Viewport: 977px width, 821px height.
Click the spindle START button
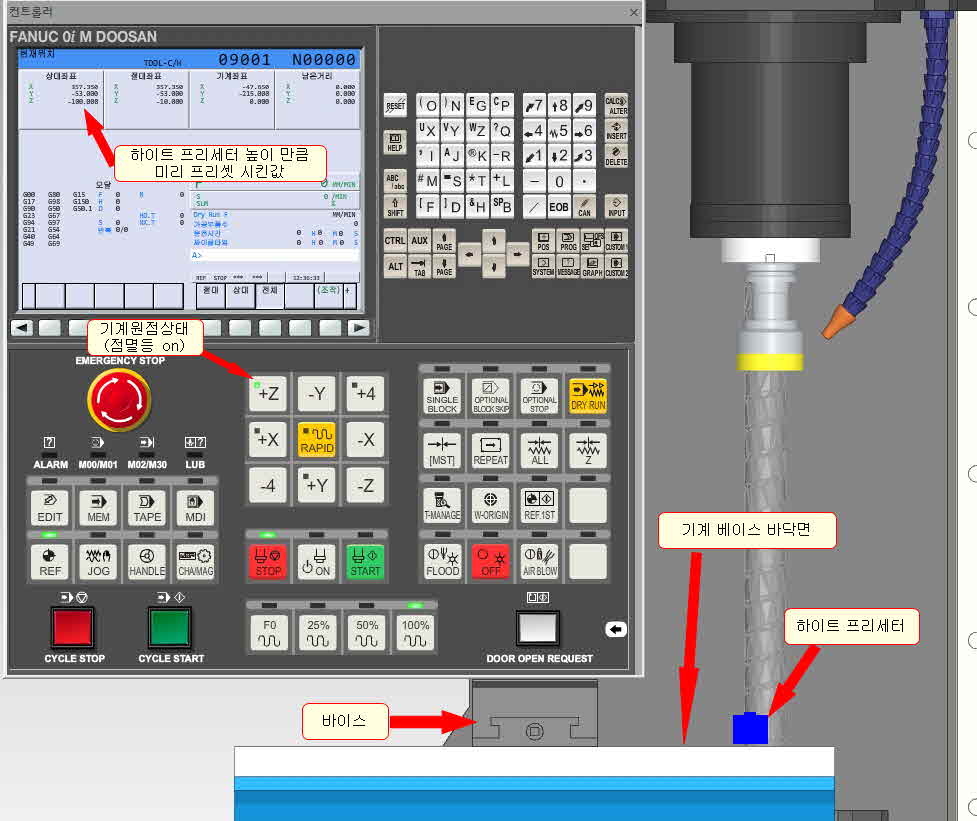point(366,562)
